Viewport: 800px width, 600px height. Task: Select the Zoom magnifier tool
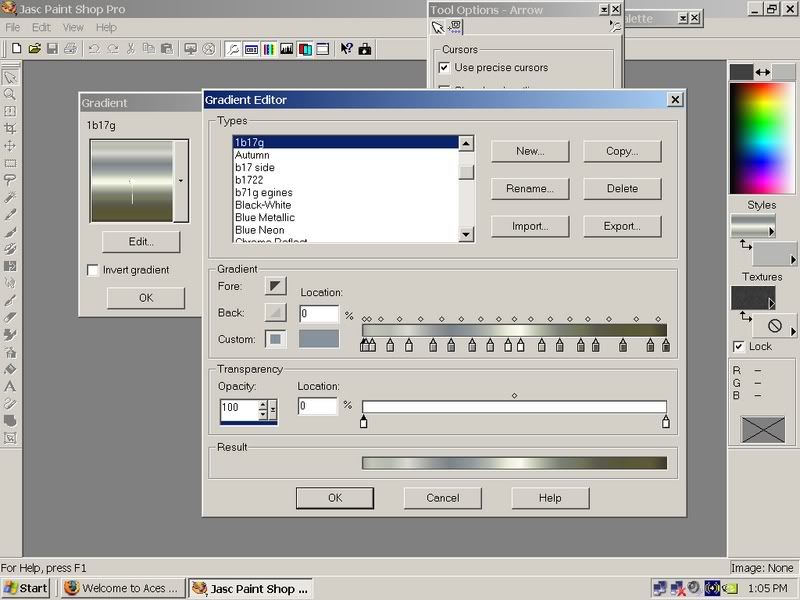click(10, 94)
